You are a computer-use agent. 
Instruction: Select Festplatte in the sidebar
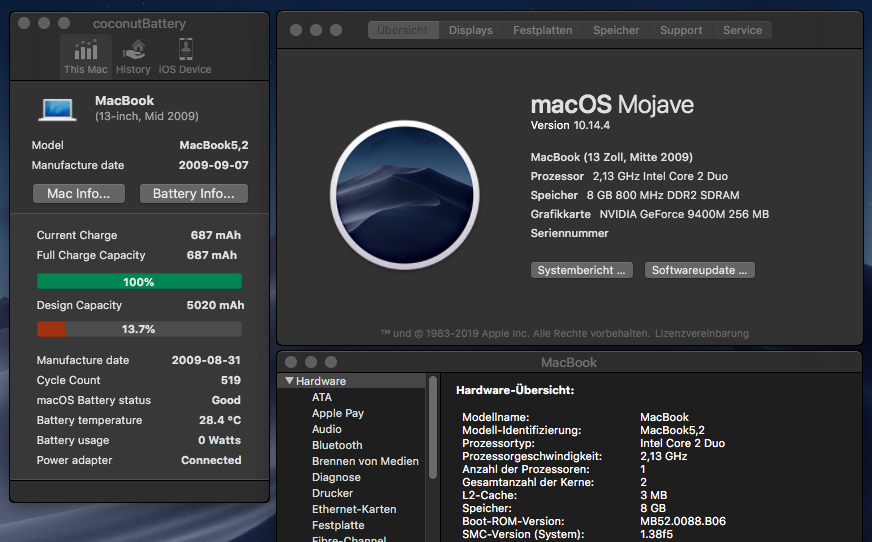point(338,525)
